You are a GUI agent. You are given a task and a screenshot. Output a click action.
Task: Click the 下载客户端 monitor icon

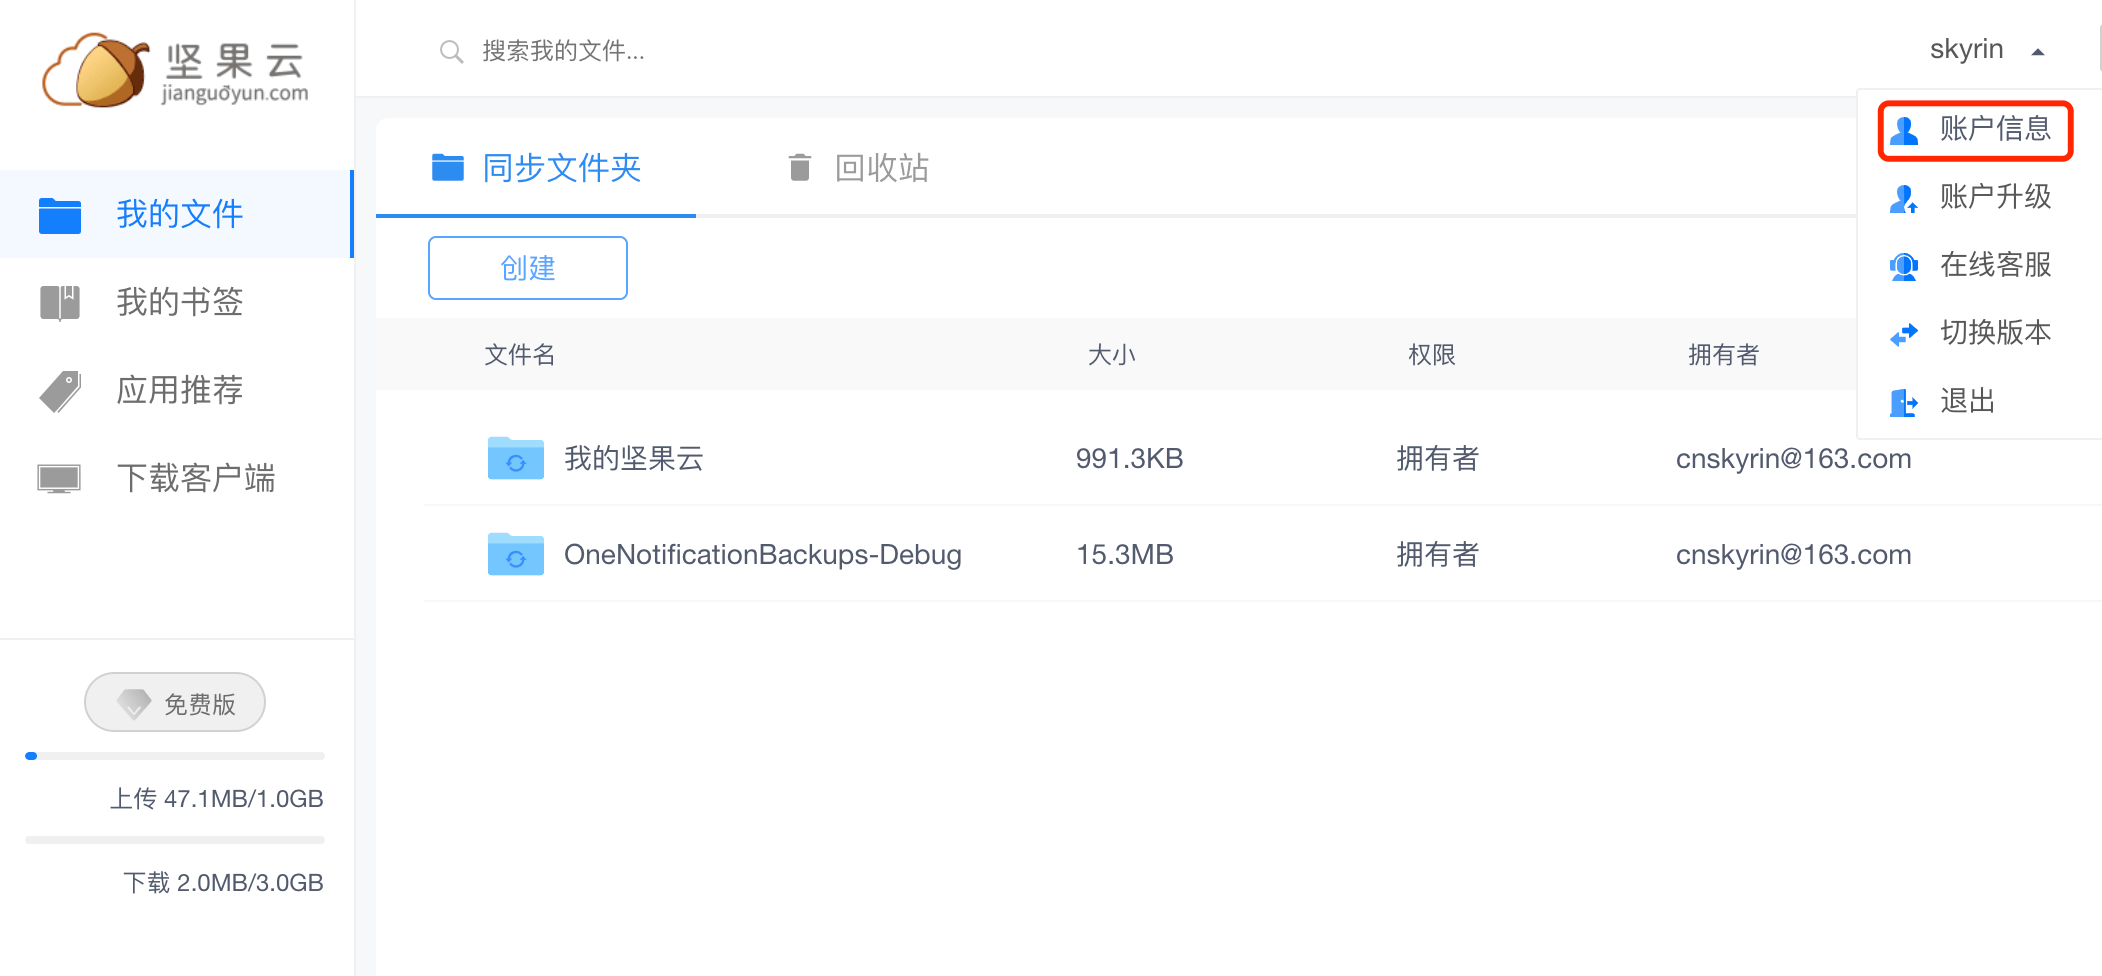pyautogui.click(x=59, y=479)
